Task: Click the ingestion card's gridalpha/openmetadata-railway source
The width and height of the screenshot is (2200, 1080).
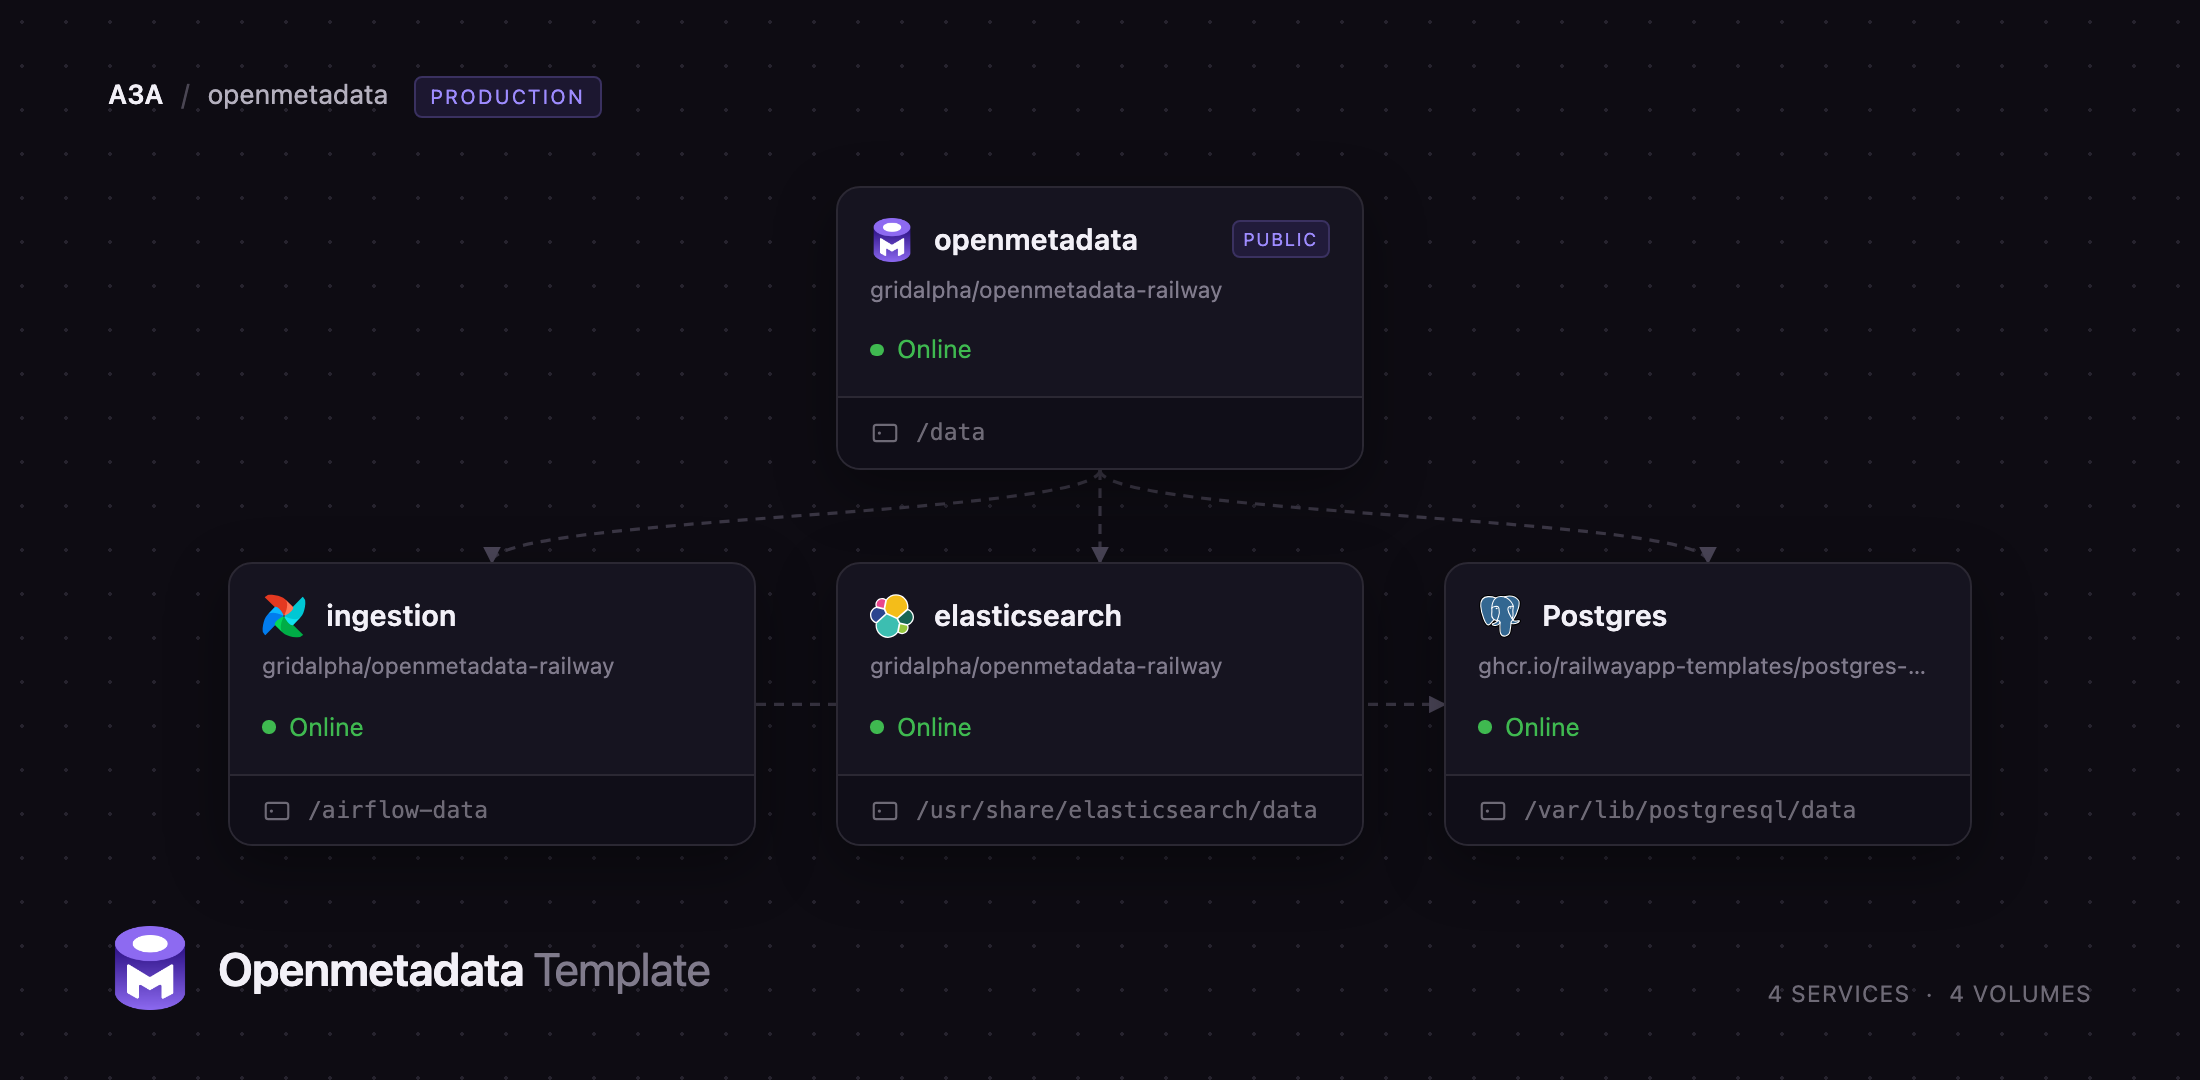Action: (x=438, y=666)
